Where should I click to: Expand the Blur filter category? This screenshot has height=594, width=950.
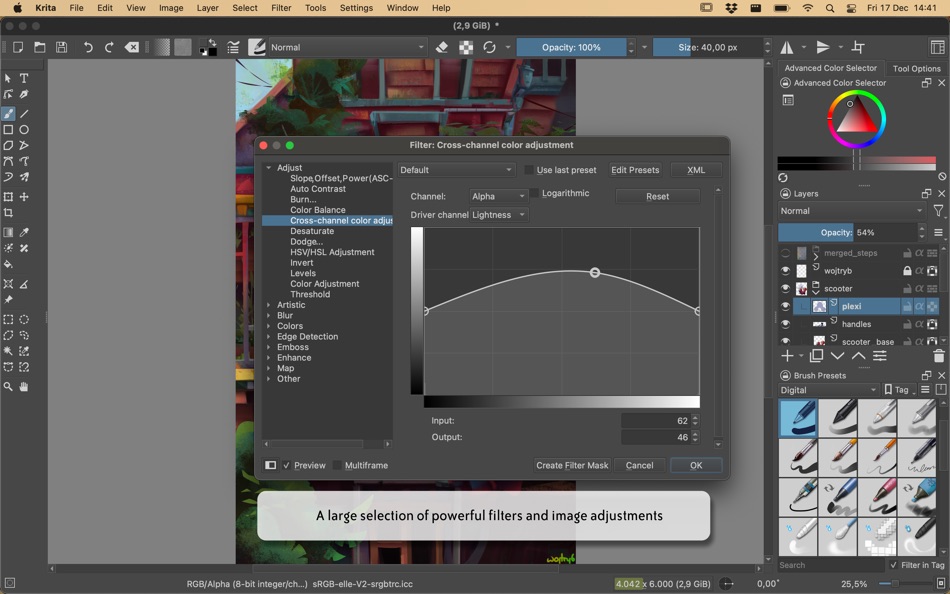tap(268, 315)
